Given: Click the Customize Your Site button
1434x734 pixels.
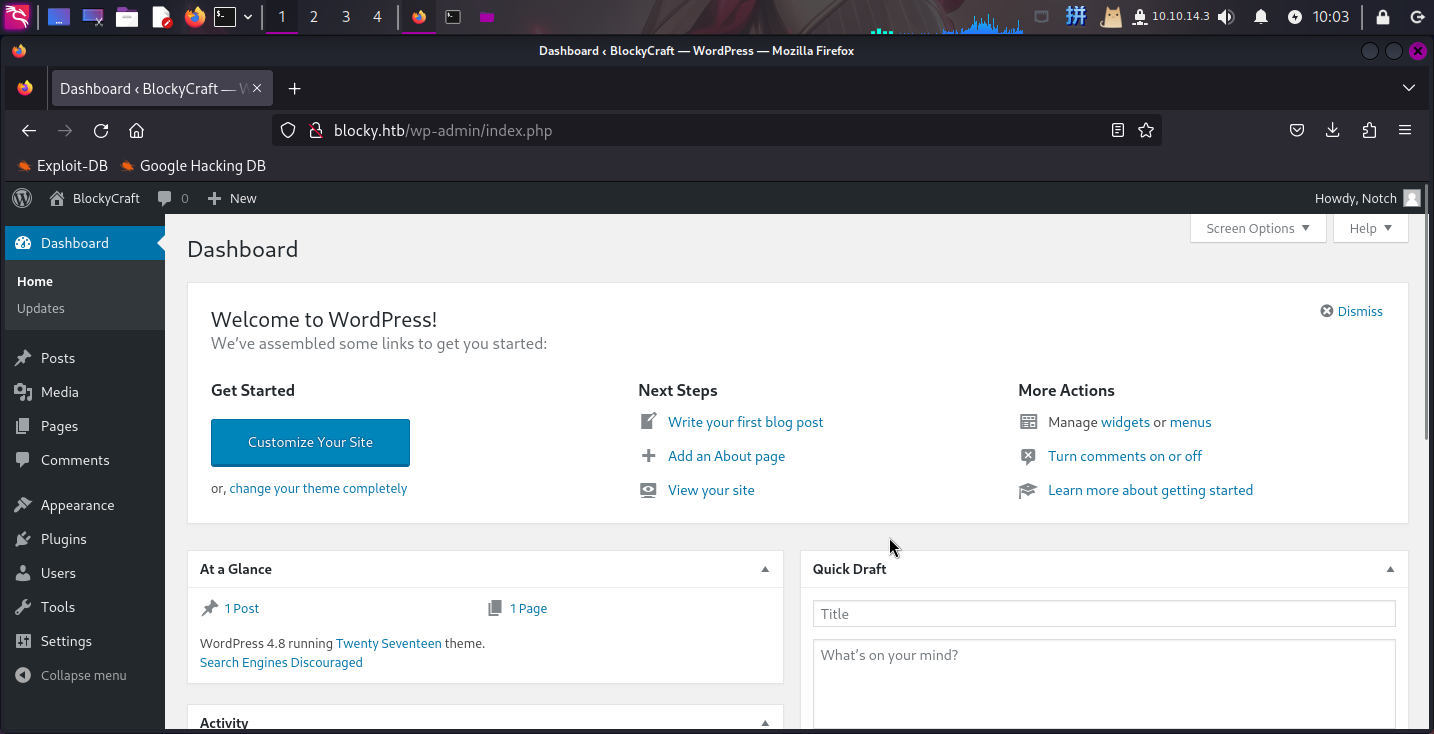Looking at the screenshot, I should (x=310, y=442).
